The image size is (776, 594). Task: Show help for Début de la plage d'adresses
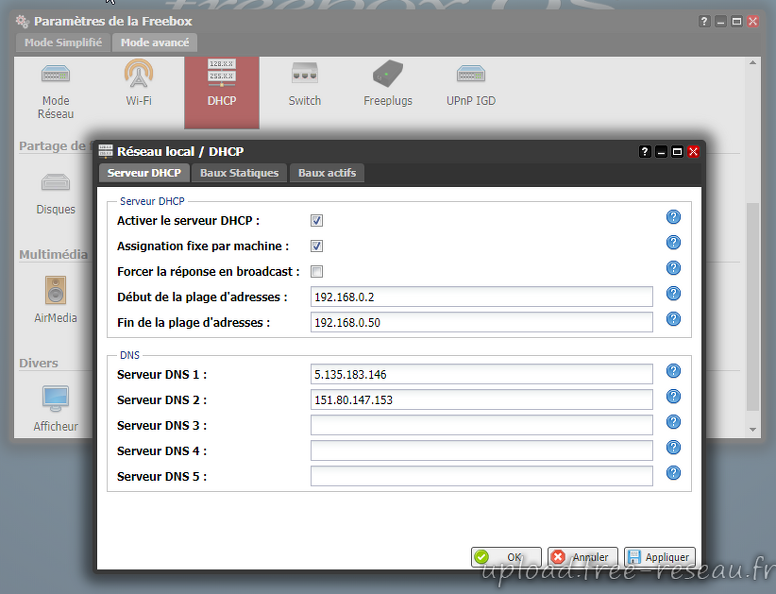(x=673, y=294)
